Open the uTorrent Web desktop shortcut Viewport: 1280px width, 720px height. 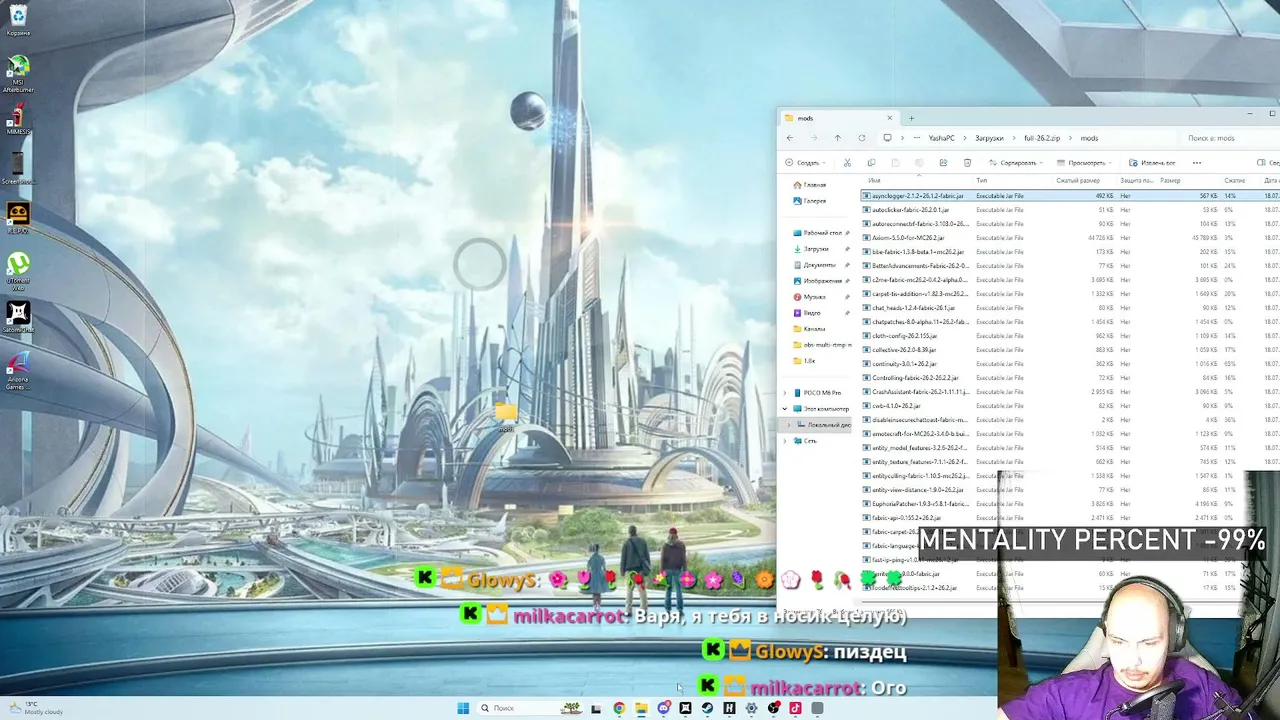(x=18, y=269)
